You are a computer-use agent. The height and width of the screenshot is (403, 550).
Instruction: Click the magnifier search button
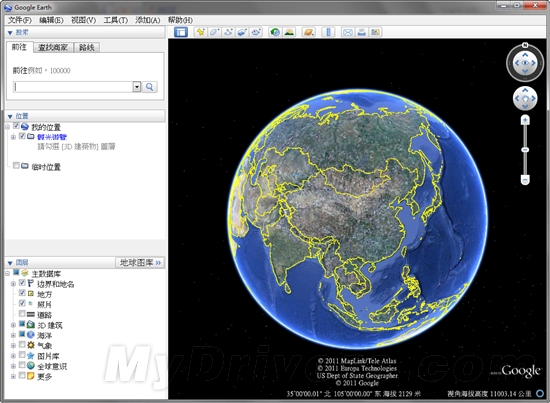150,87
